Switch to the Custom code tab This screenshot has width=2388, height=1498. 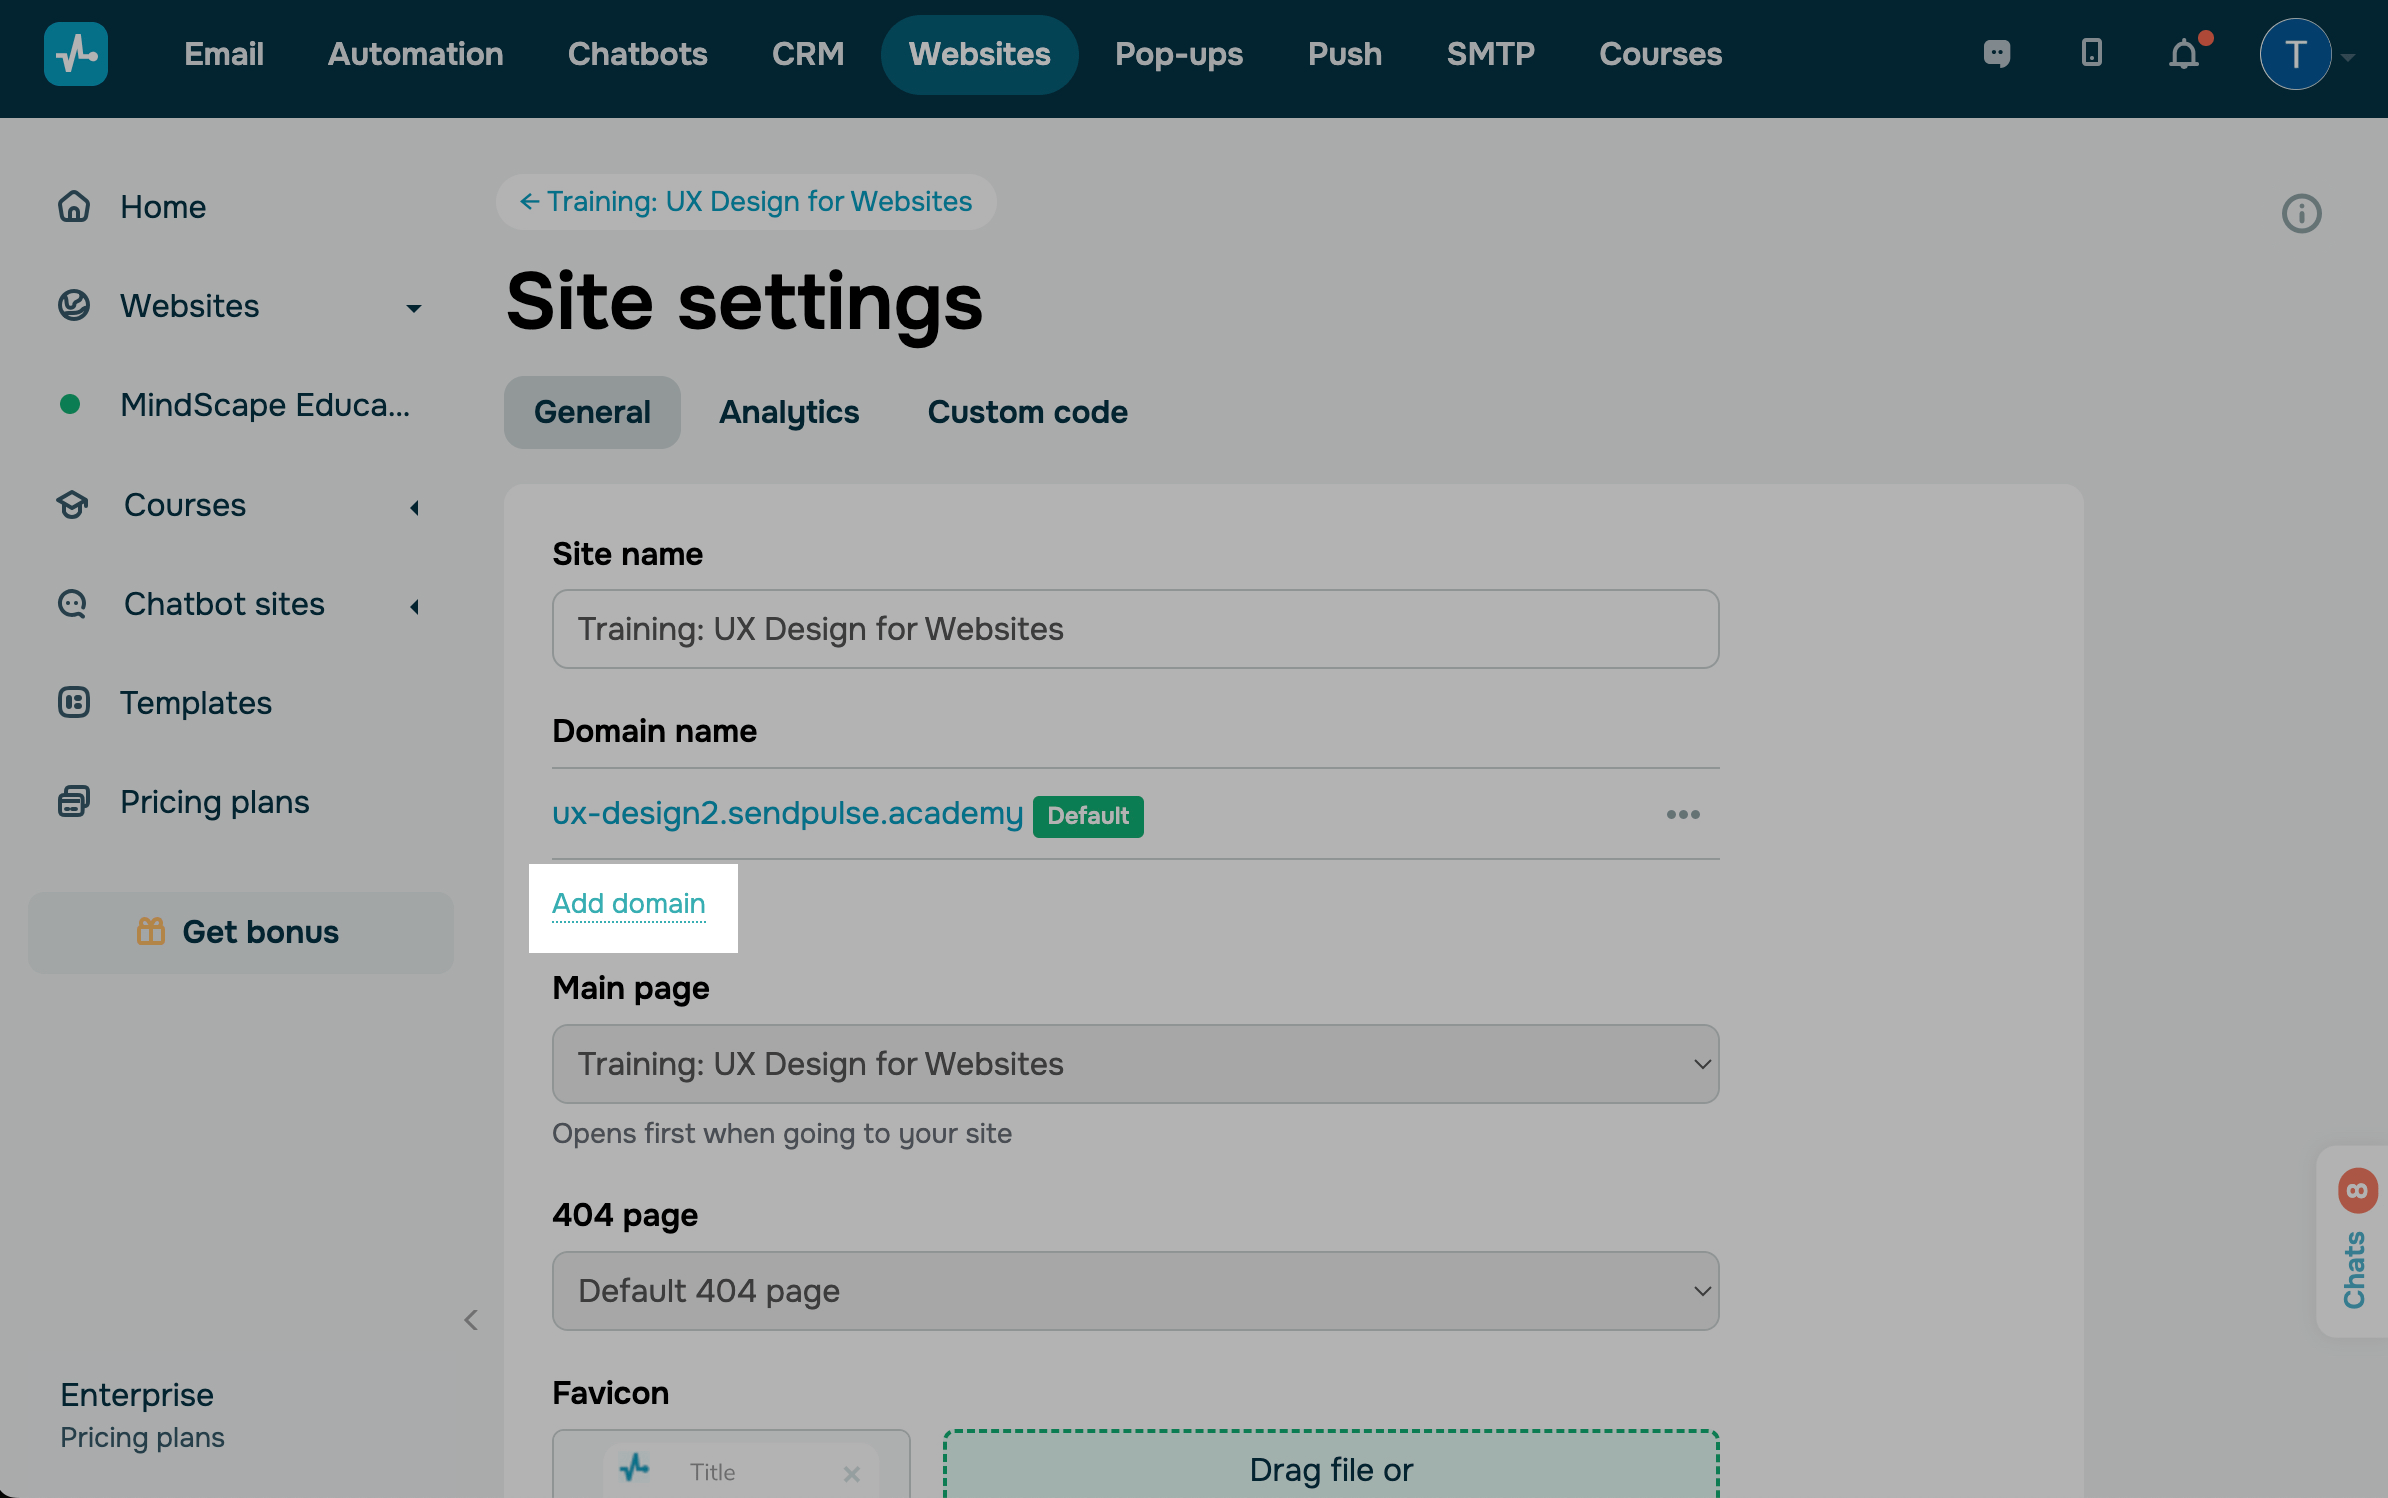pyautogui.click(x=1027, y=412)
